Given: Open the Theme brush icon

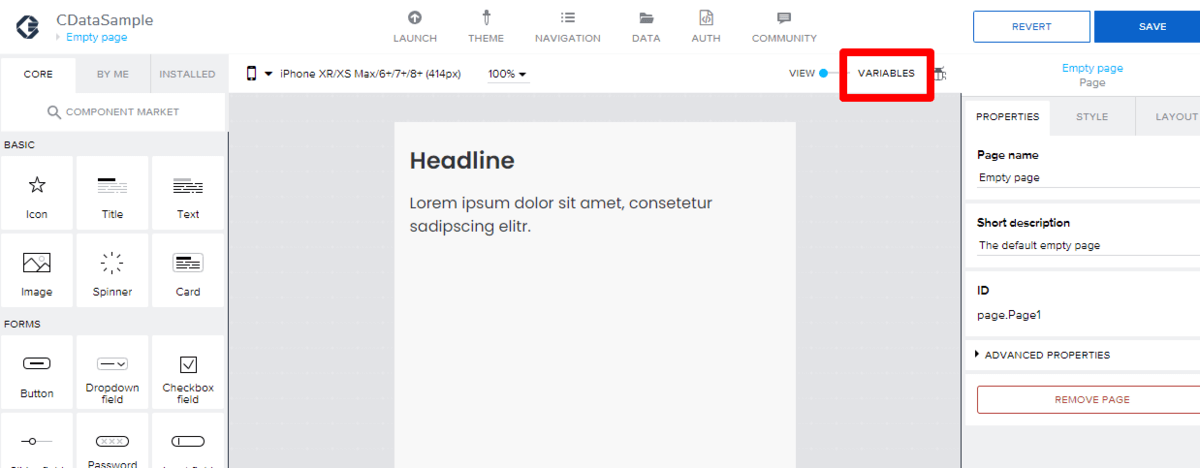Looking at the screenshot, I should coord(486,18).
